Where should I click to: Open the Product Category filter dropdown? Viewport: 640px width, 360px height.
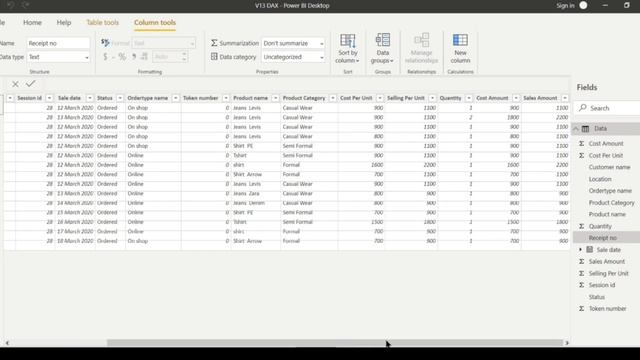tap(333, 98)
